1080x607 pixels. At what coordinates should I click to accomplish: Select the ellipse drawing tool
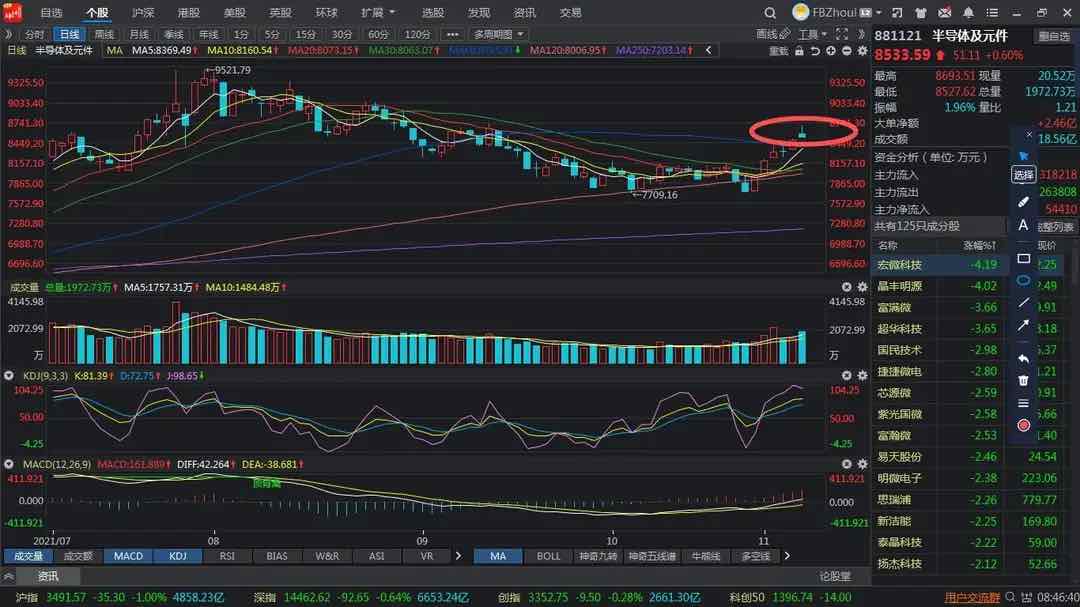click(x=1024, y=280)
